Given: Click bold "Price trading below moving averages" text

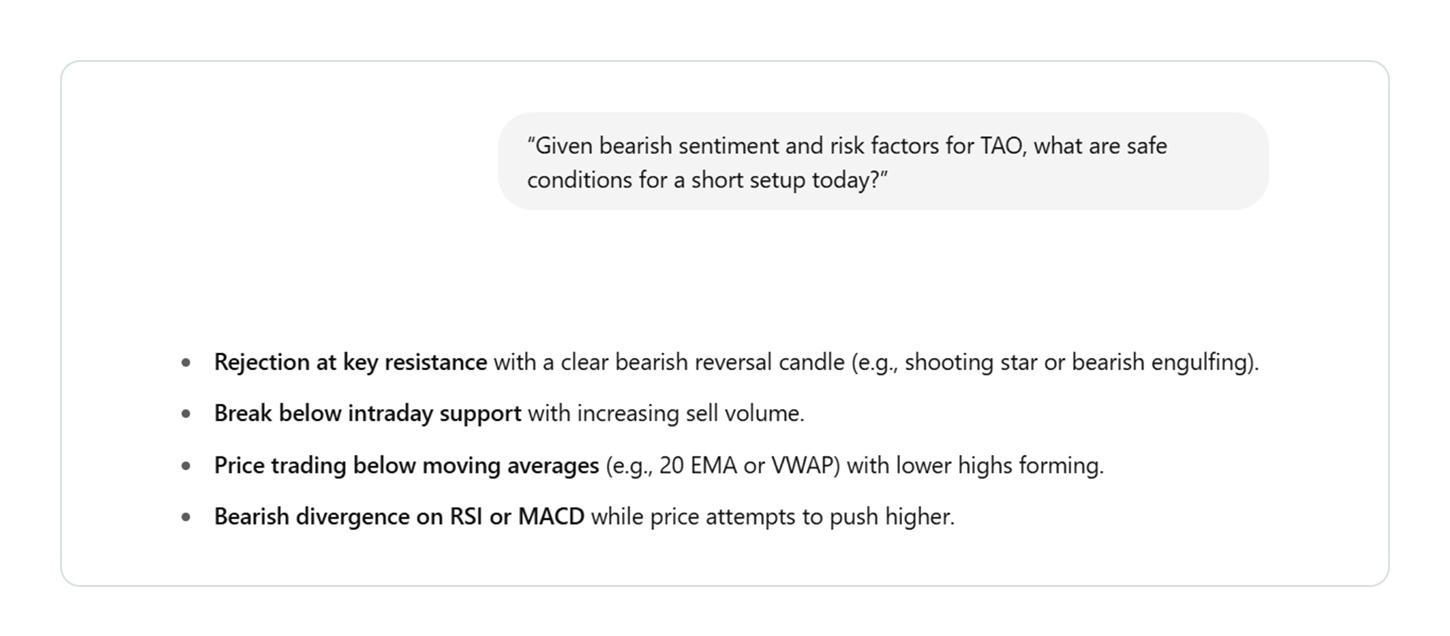Looking at the screenshot, I should click(x=406, y=465).
